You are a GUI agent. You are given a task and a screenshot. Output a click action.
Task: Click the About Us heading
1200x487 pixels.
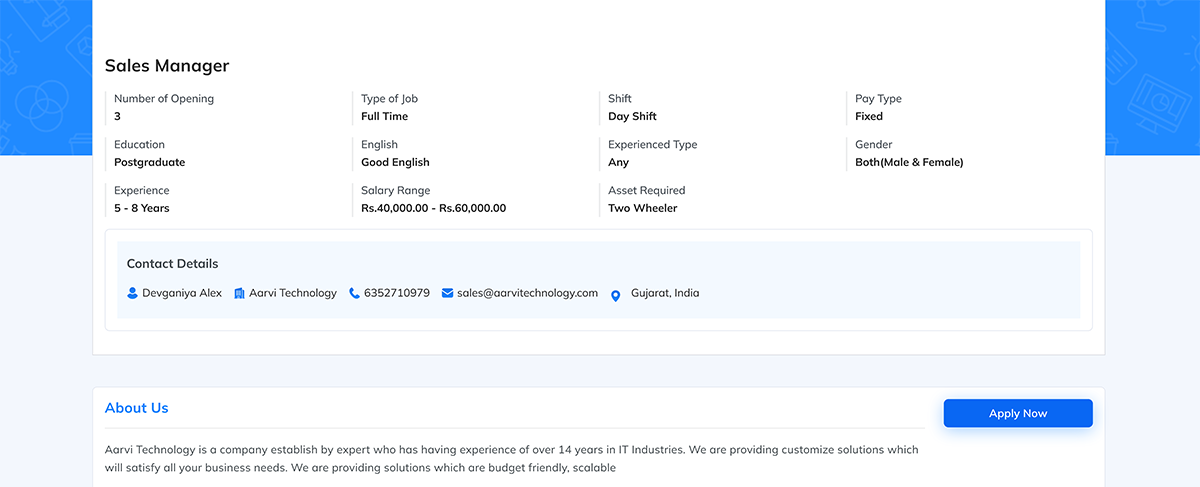pyautogui.click(x=137, y=408)
